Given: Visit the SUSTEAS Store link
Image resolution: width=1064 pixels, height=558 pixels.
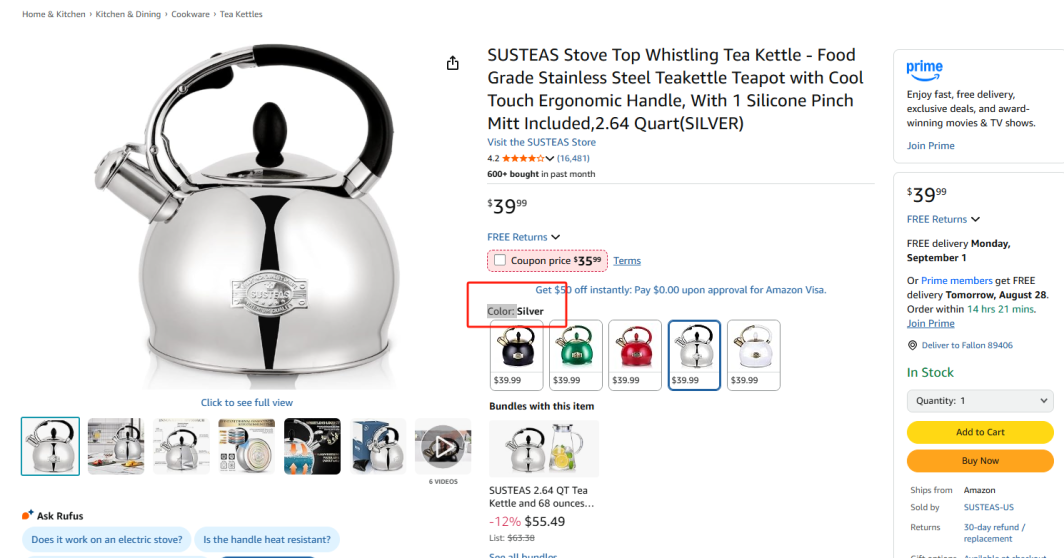Looking at the screenshot, I should click(541, 142).
